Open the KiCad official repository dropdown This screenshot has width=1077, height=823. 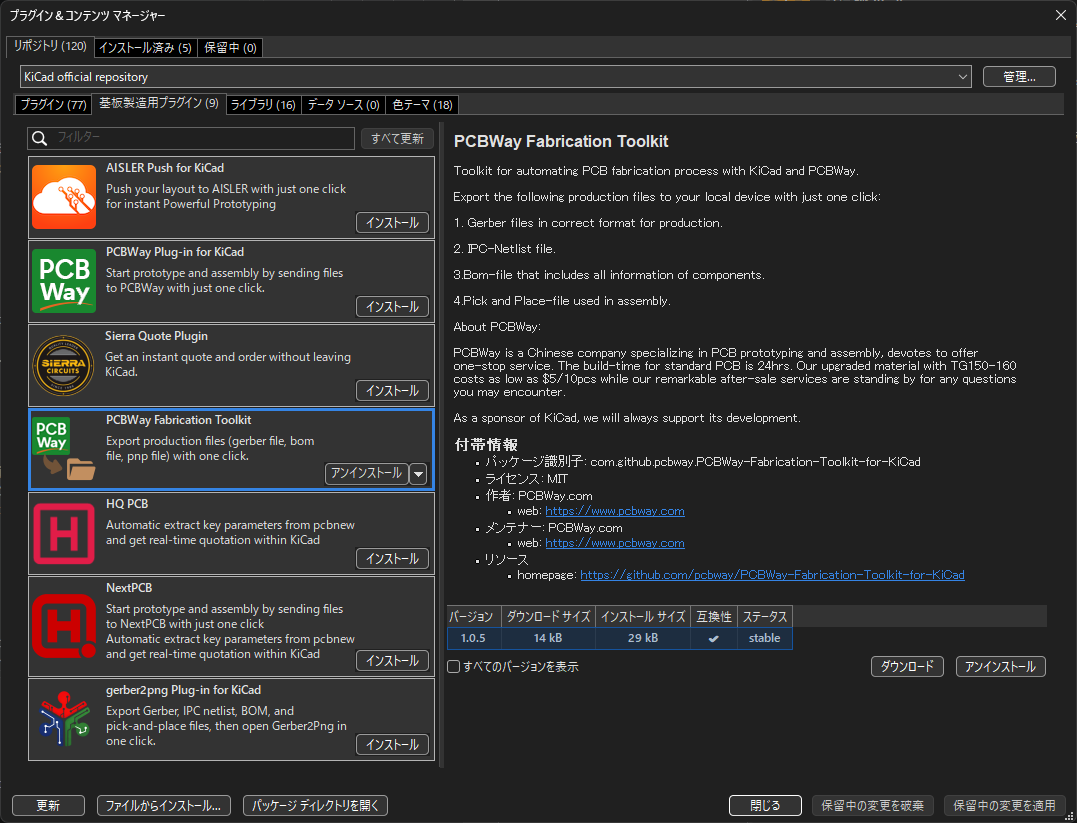(495, 76)
